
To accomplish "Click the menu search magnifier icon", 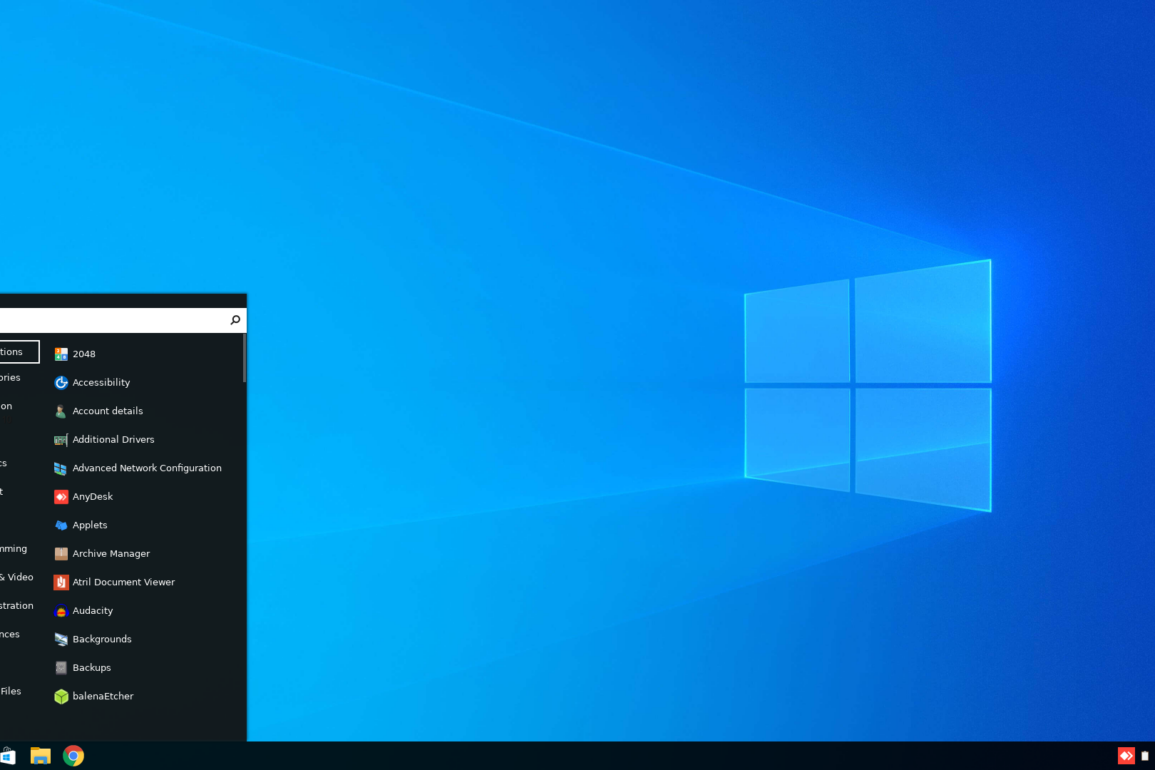I will click(235, 320).
